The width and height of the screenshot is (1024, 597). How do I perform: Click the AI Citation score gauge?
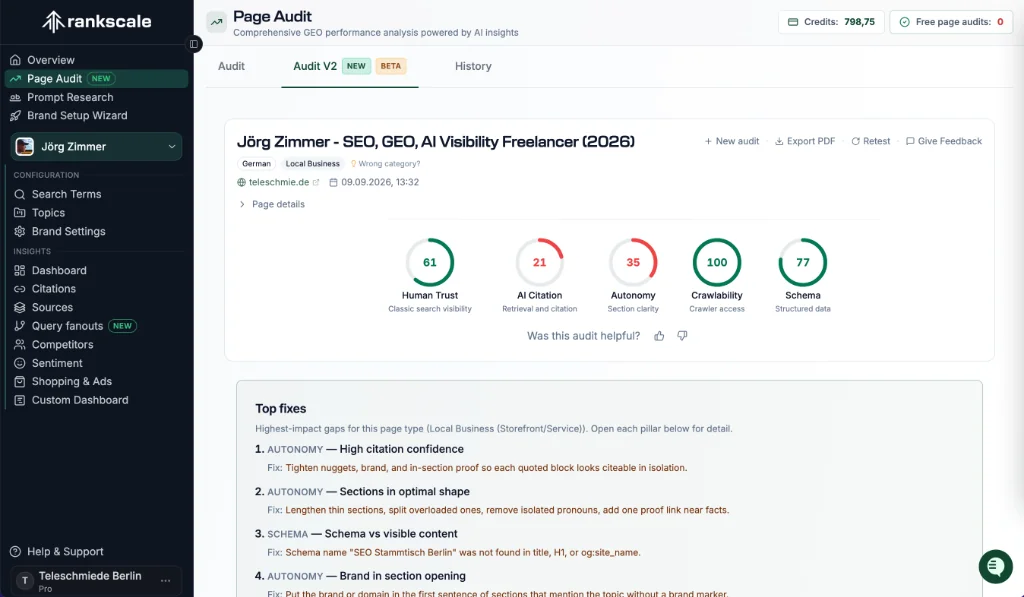click(539, 263)
